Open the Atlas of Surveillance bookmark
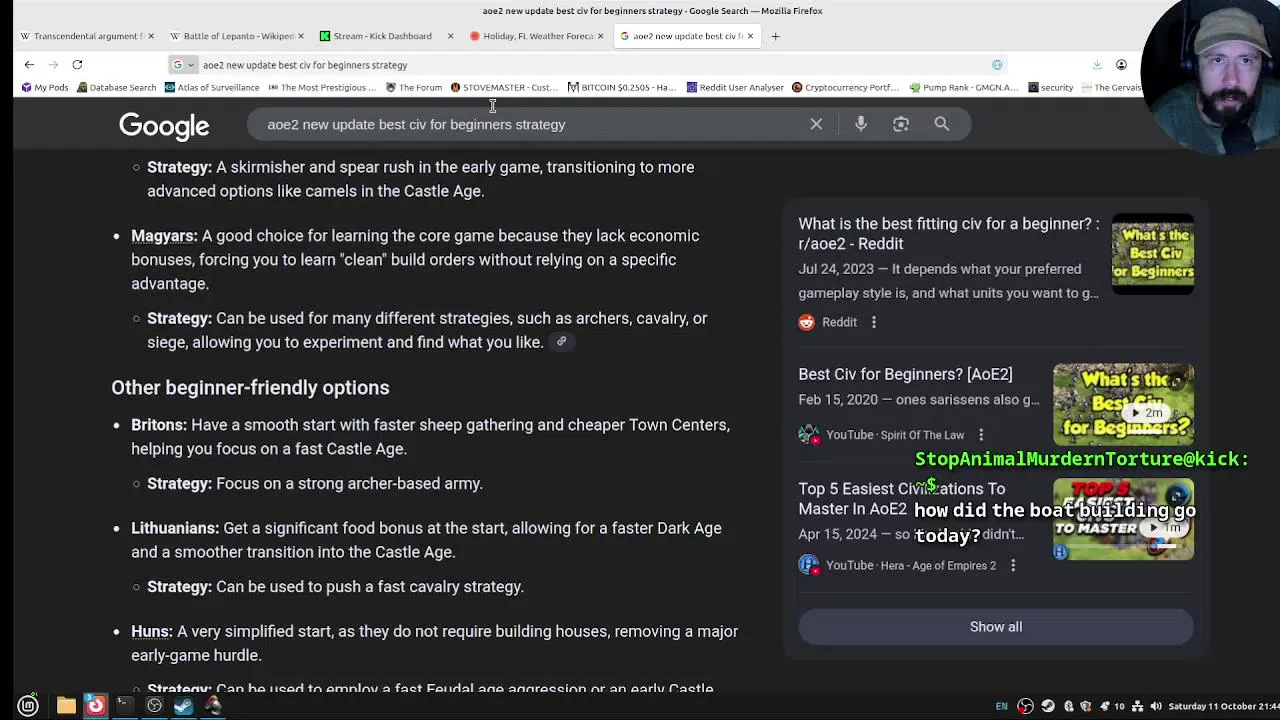The width and height of the screenshot is (1280, 720). (211, 87)
